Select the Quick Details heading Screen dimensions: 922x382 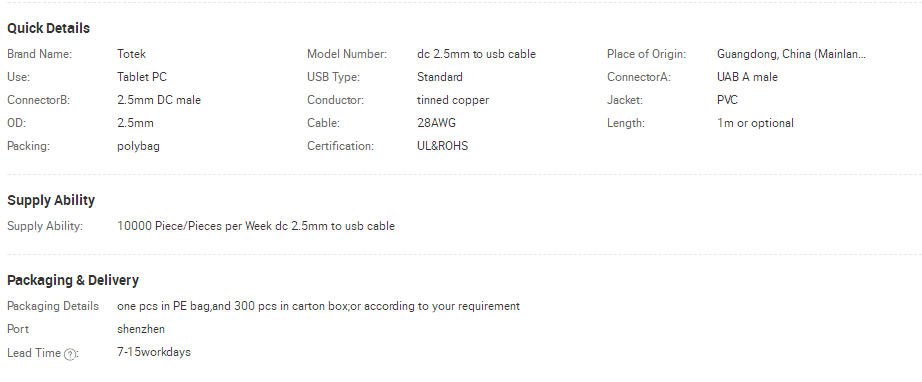pos(48,28)
